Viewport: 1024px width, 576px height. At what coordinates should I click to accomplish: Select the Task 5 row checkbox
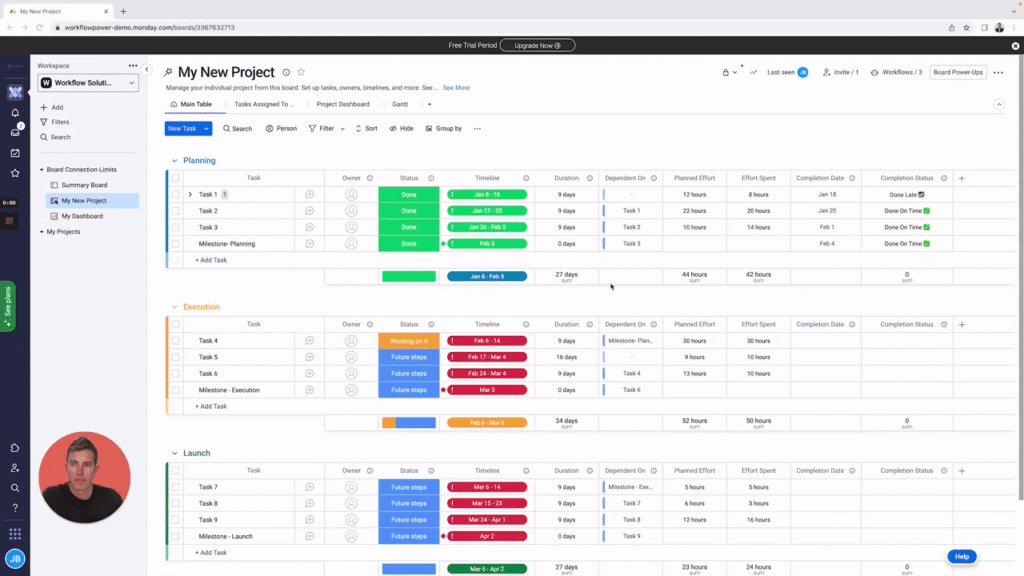pos(176,357)
